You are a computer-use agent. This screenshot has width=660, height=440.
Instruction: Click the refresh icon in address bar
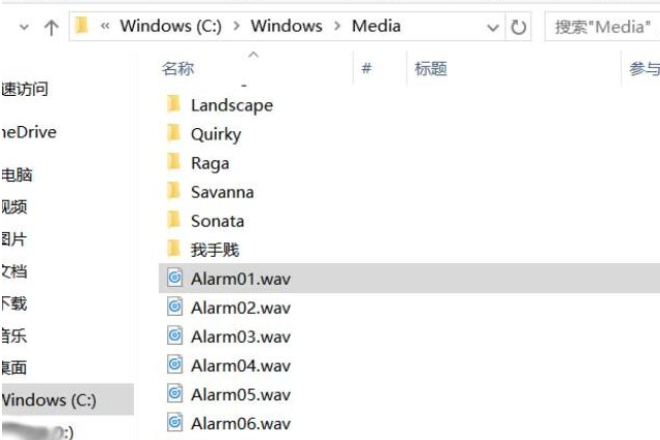[519, 27]
